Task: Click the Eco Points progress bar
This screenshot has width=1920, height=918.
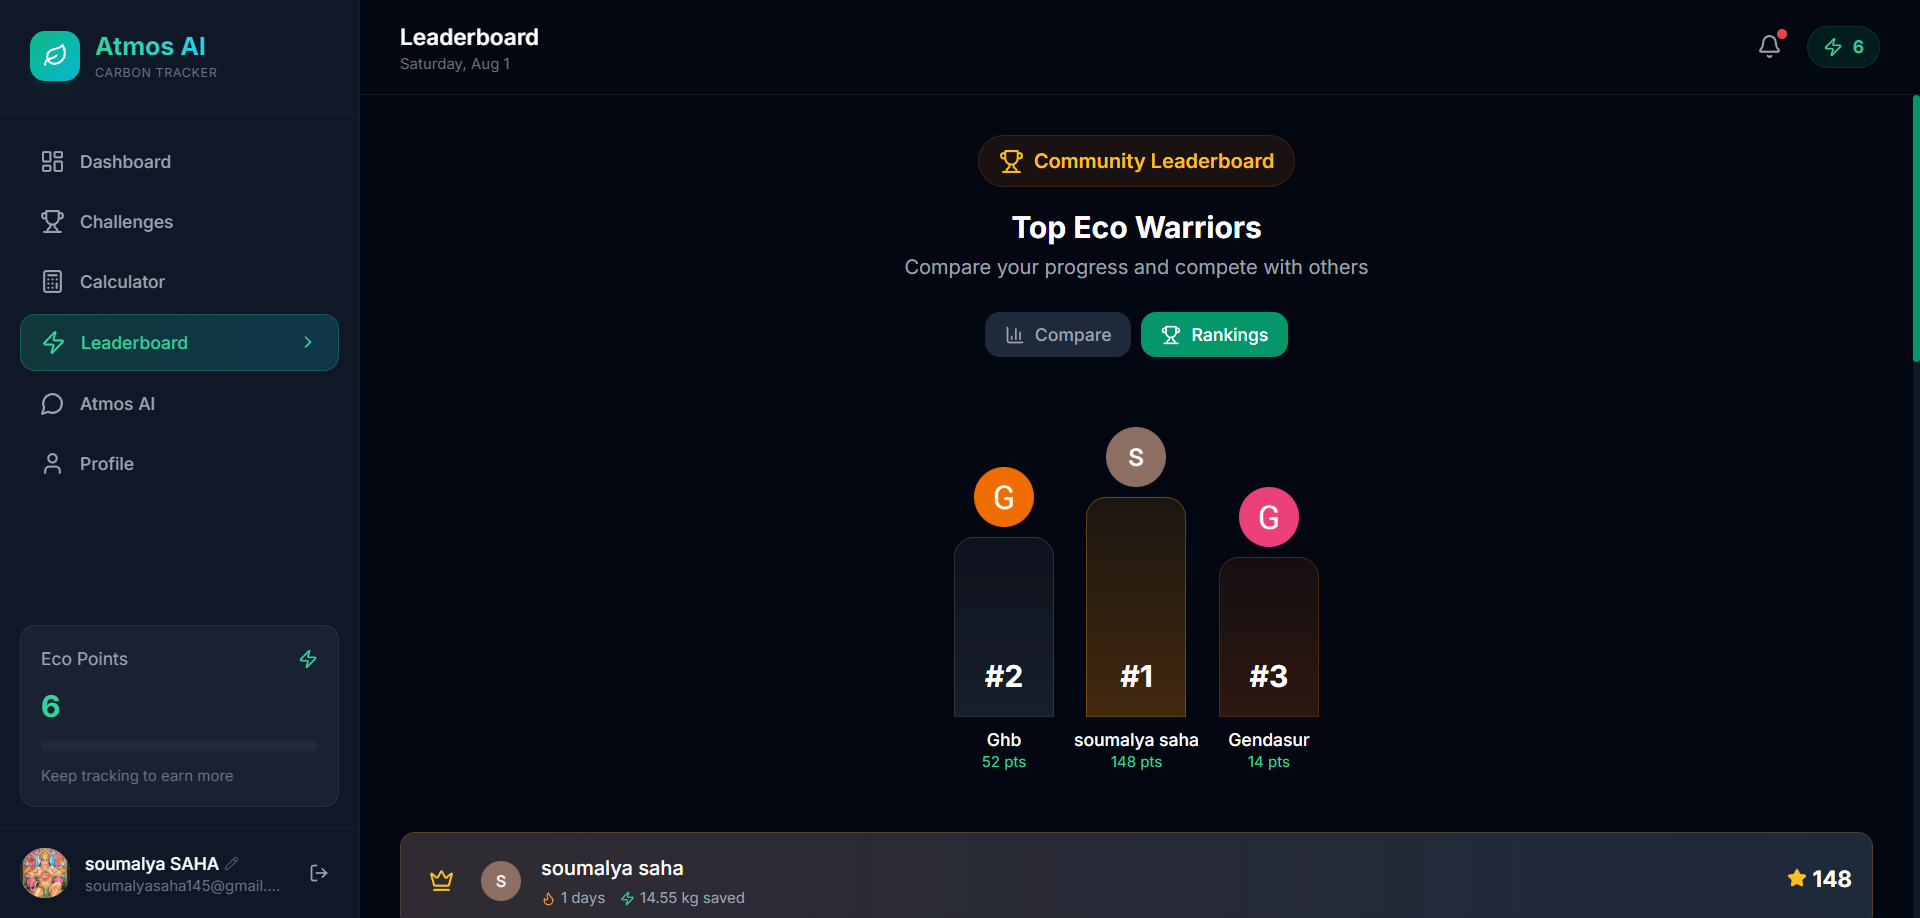Action: (179, 746)
